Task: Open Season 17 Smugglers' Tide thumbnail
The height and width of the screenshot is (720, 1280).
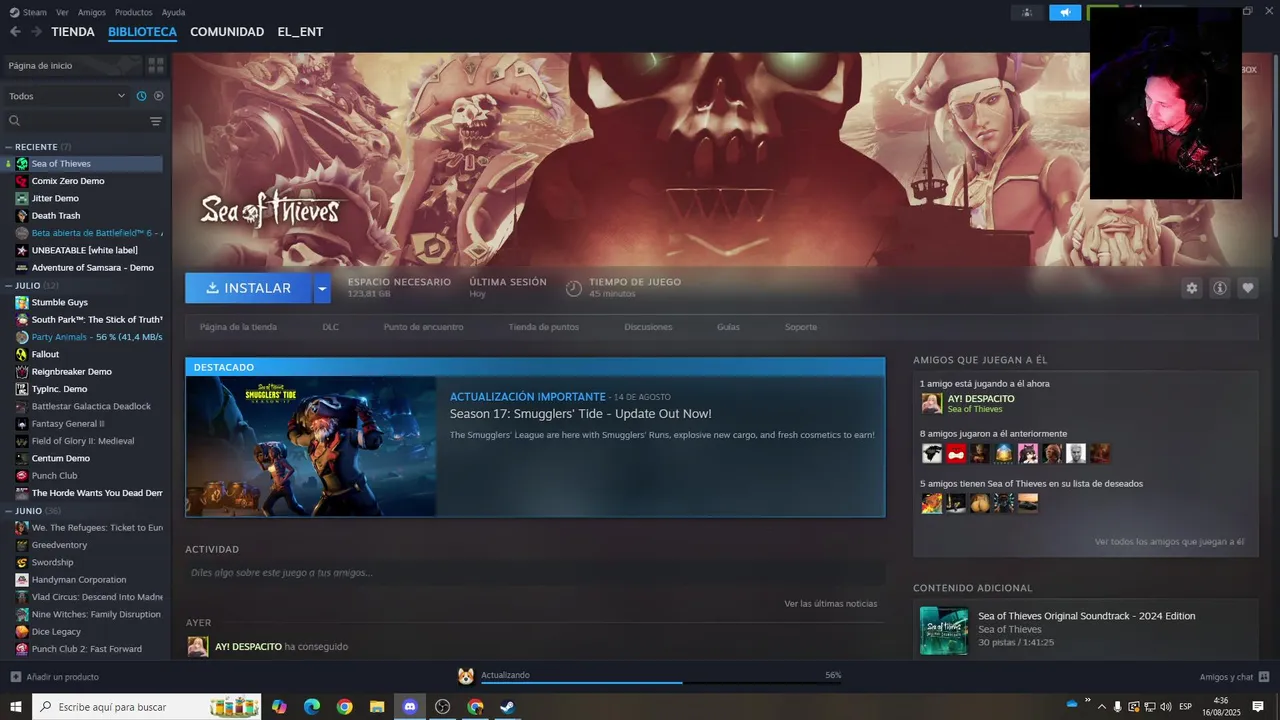Action: click(x=311, y=446)
